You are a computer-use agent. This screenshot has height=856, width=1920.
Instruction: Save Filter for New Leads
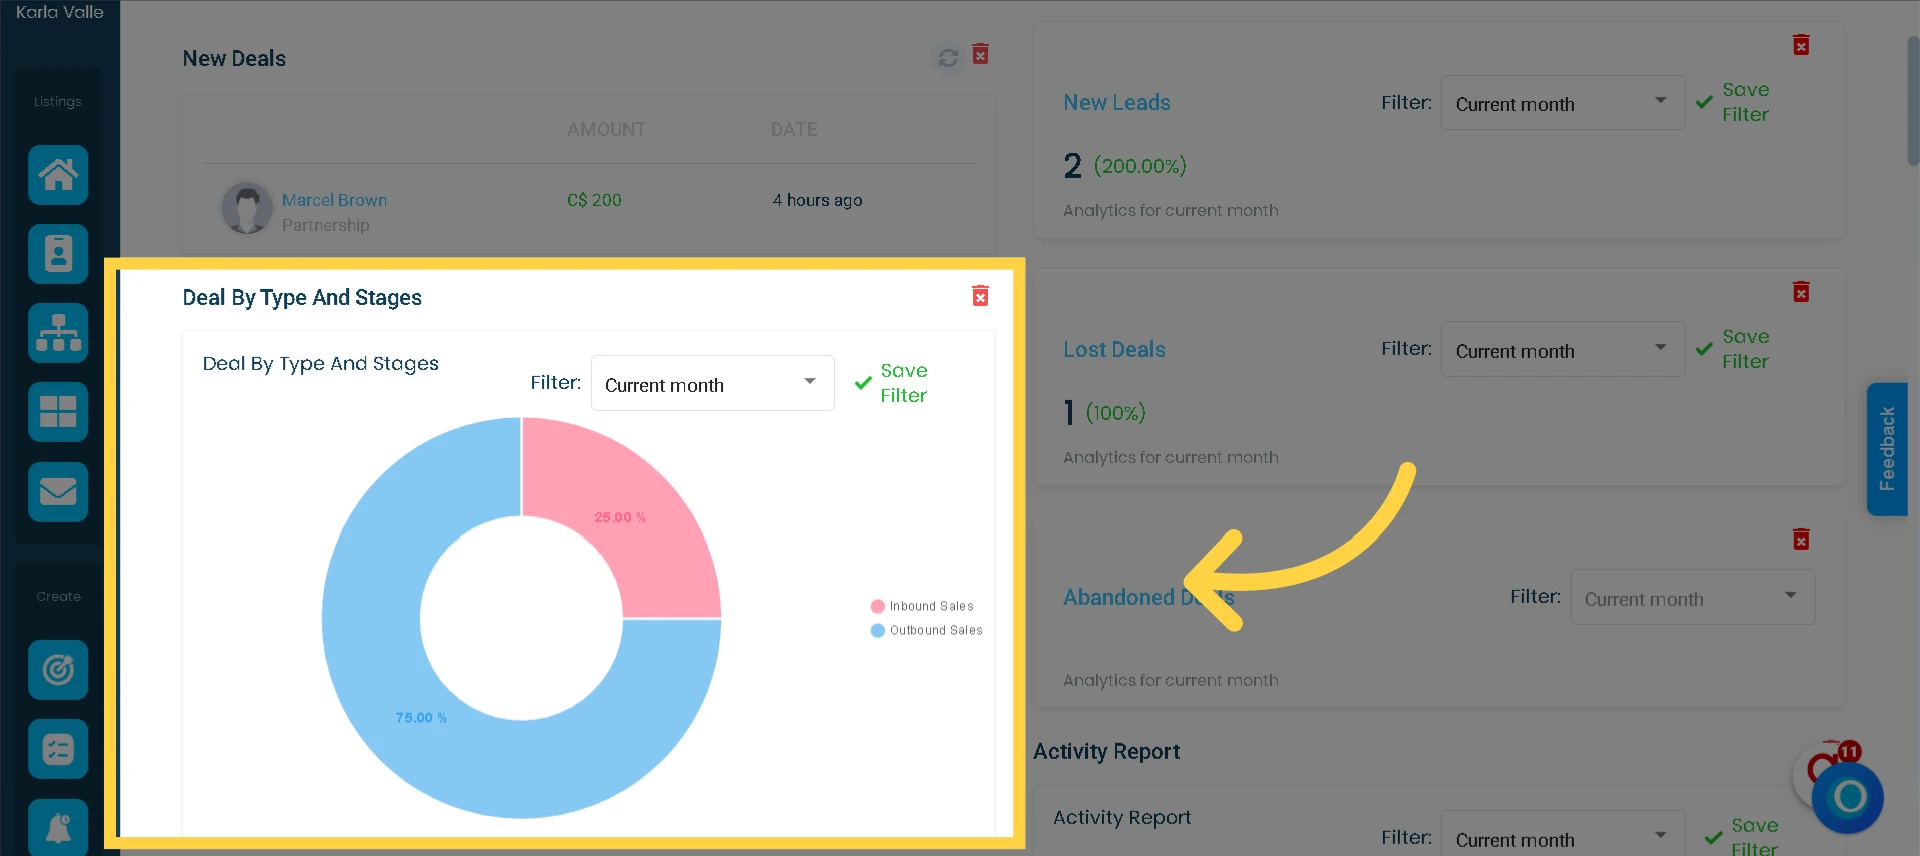[x=1733, y=102]
